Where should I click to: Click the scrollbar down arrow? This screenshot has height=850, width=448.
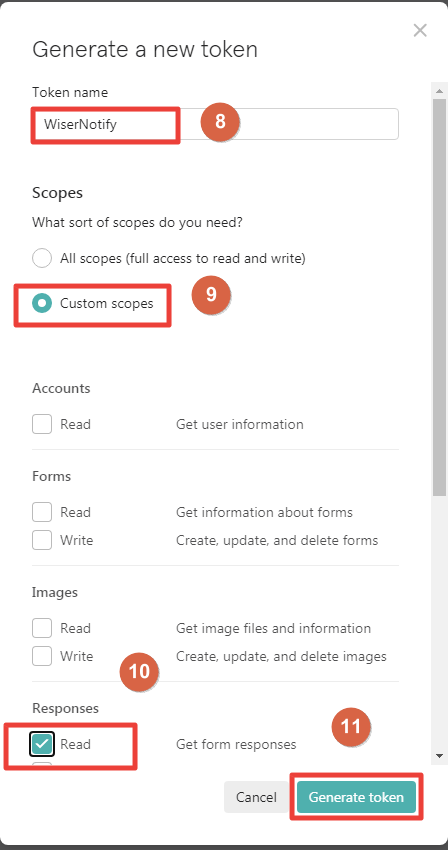[x=439, y=755]
